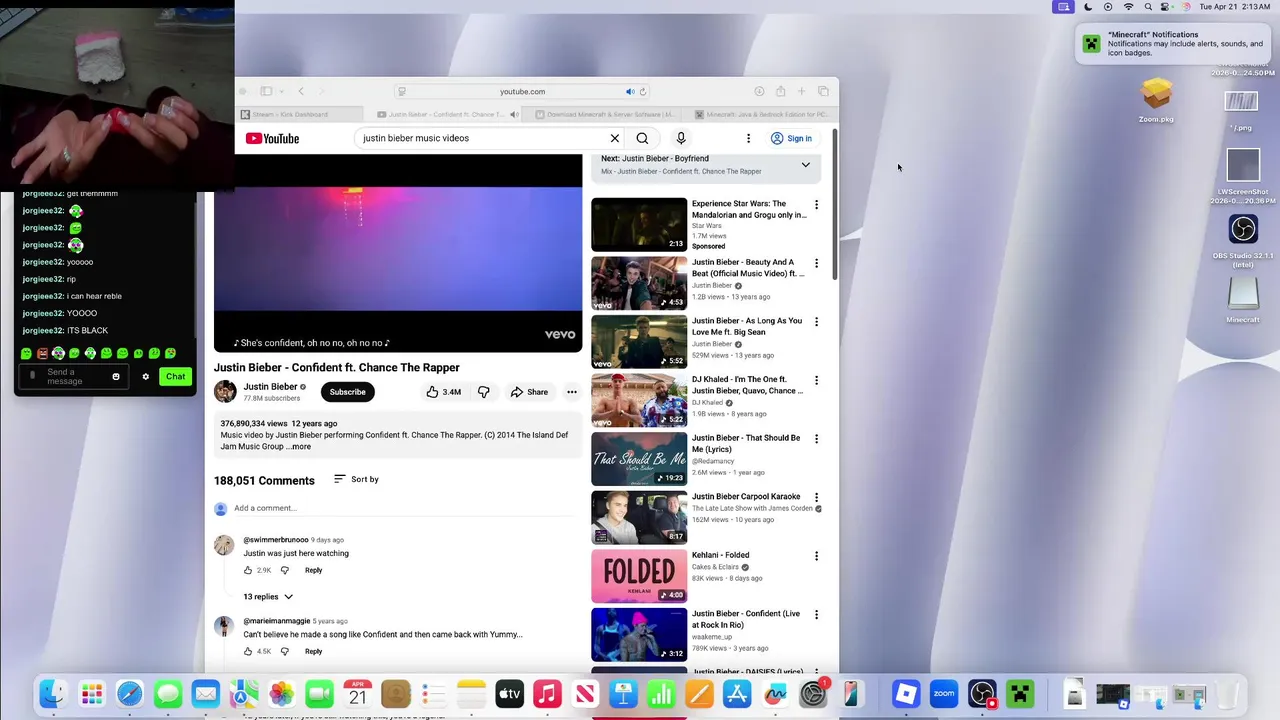Open Justin Bieber Carpool Karaoke title
The image size is (1280, 720).
(x=746, y=496)
